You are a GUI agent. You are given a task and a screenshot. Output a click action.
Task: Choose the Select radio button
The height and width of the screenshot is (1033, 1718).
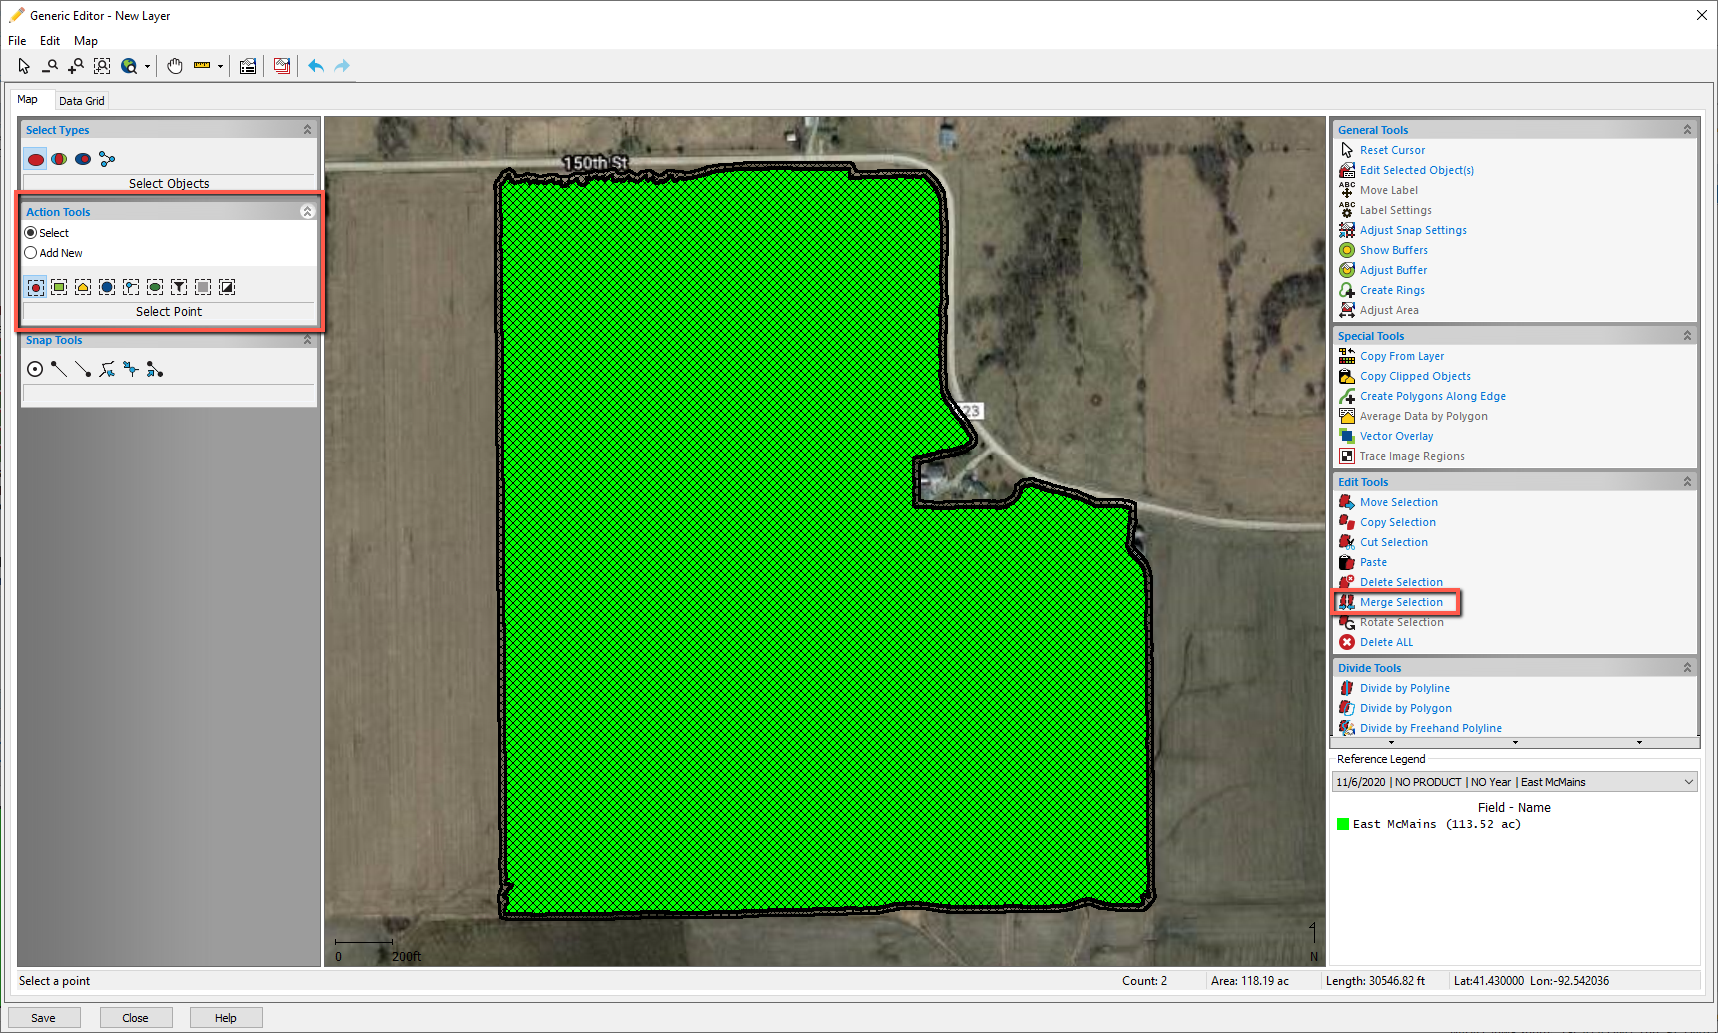31,233
